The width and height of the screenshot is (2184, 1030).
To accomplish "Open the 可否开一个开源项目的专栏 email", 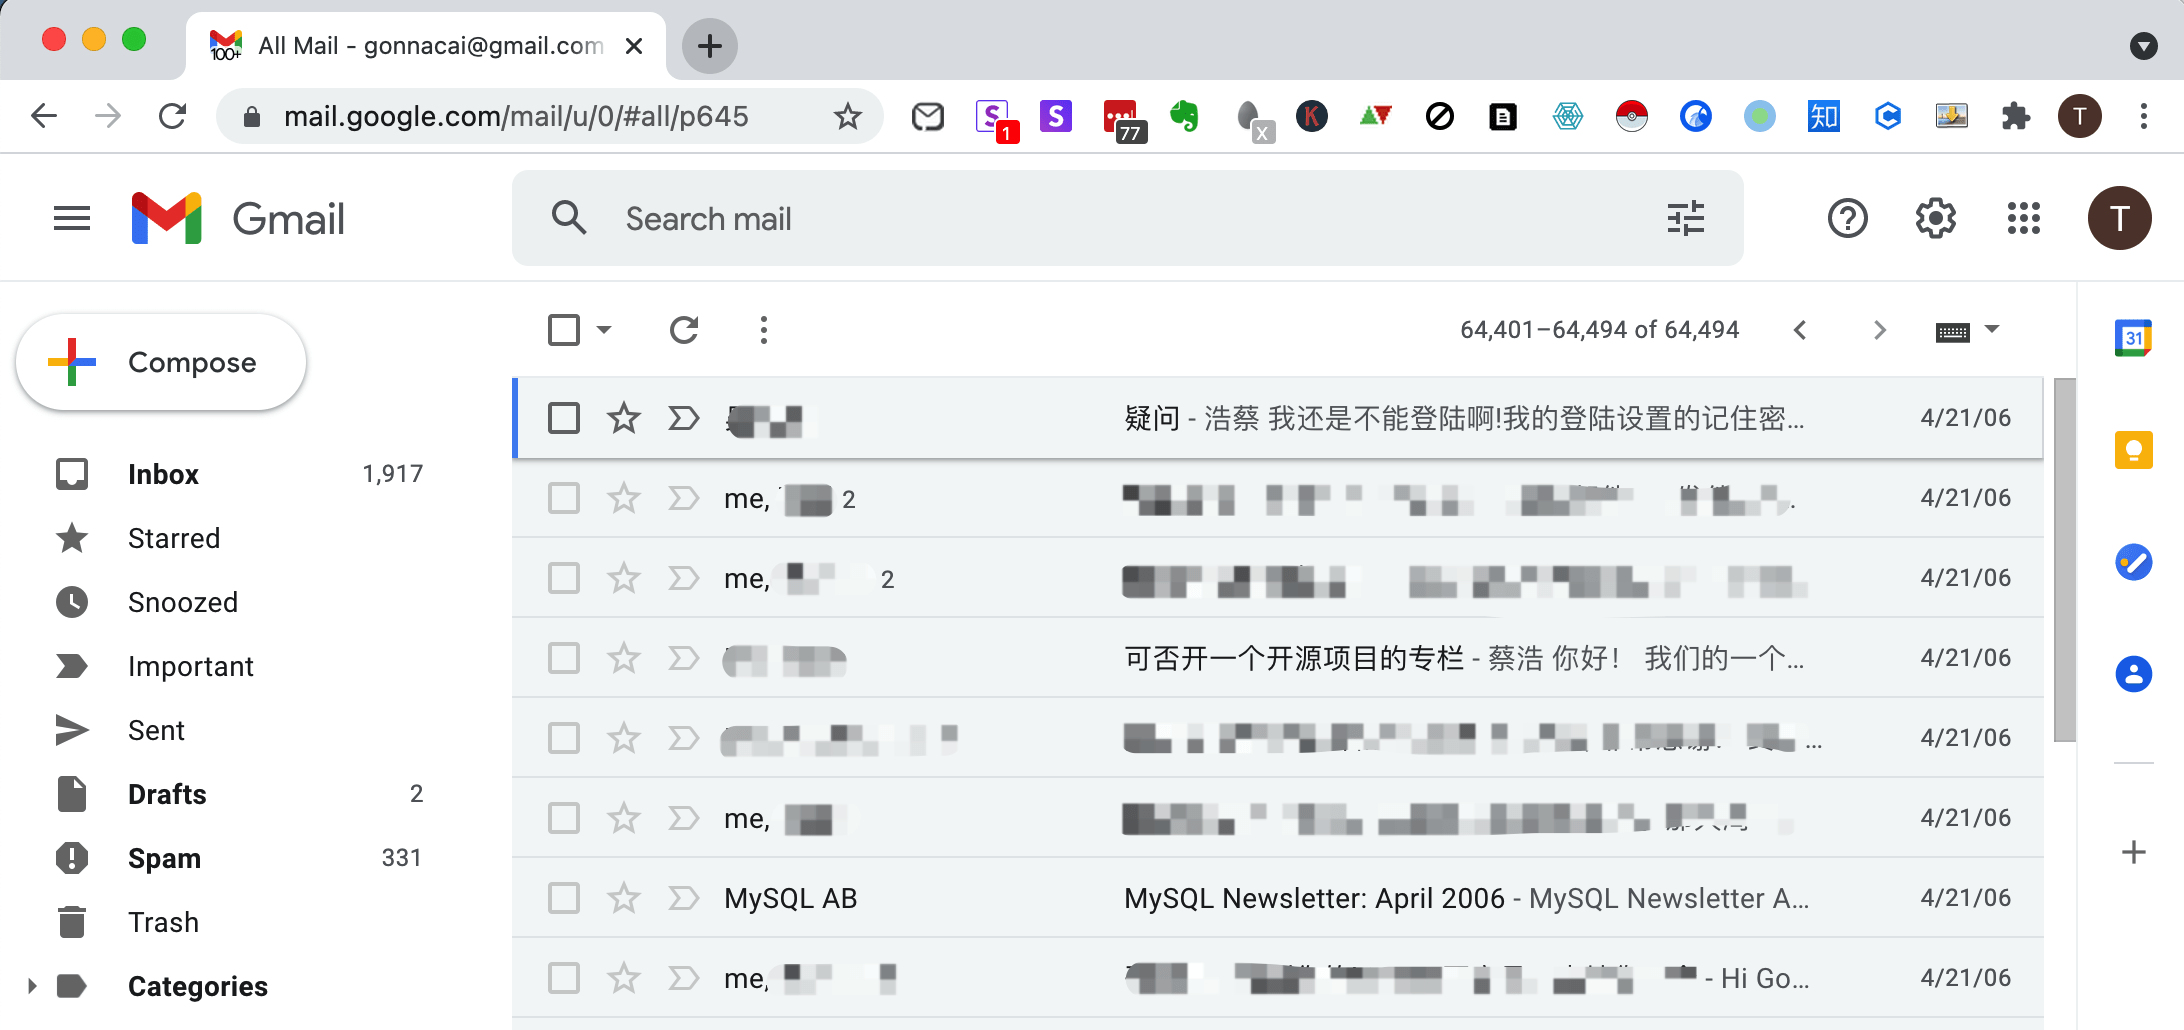I will coord(1277,658).
